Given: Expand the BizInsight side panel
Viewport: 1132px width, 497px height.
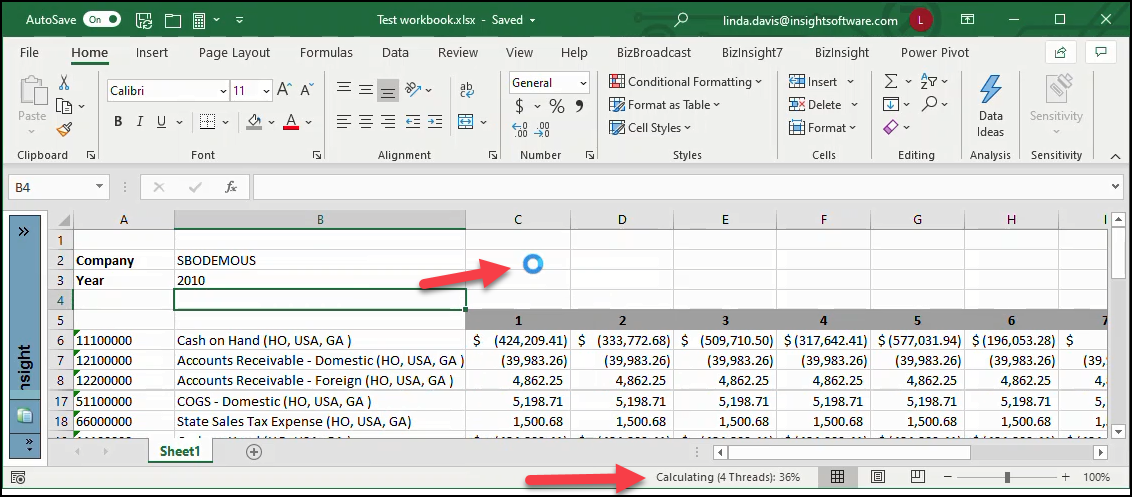Looking at the screenshot, I should [x=23, y=231].
